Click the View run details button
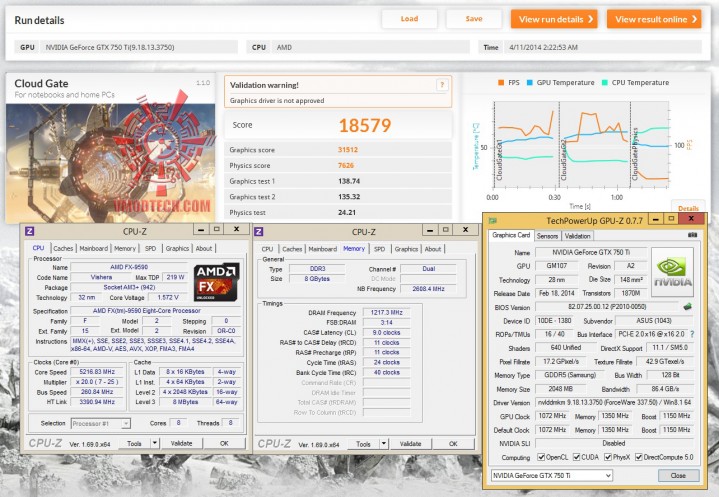This screenshot has height=497, width=719. (554, 19)
